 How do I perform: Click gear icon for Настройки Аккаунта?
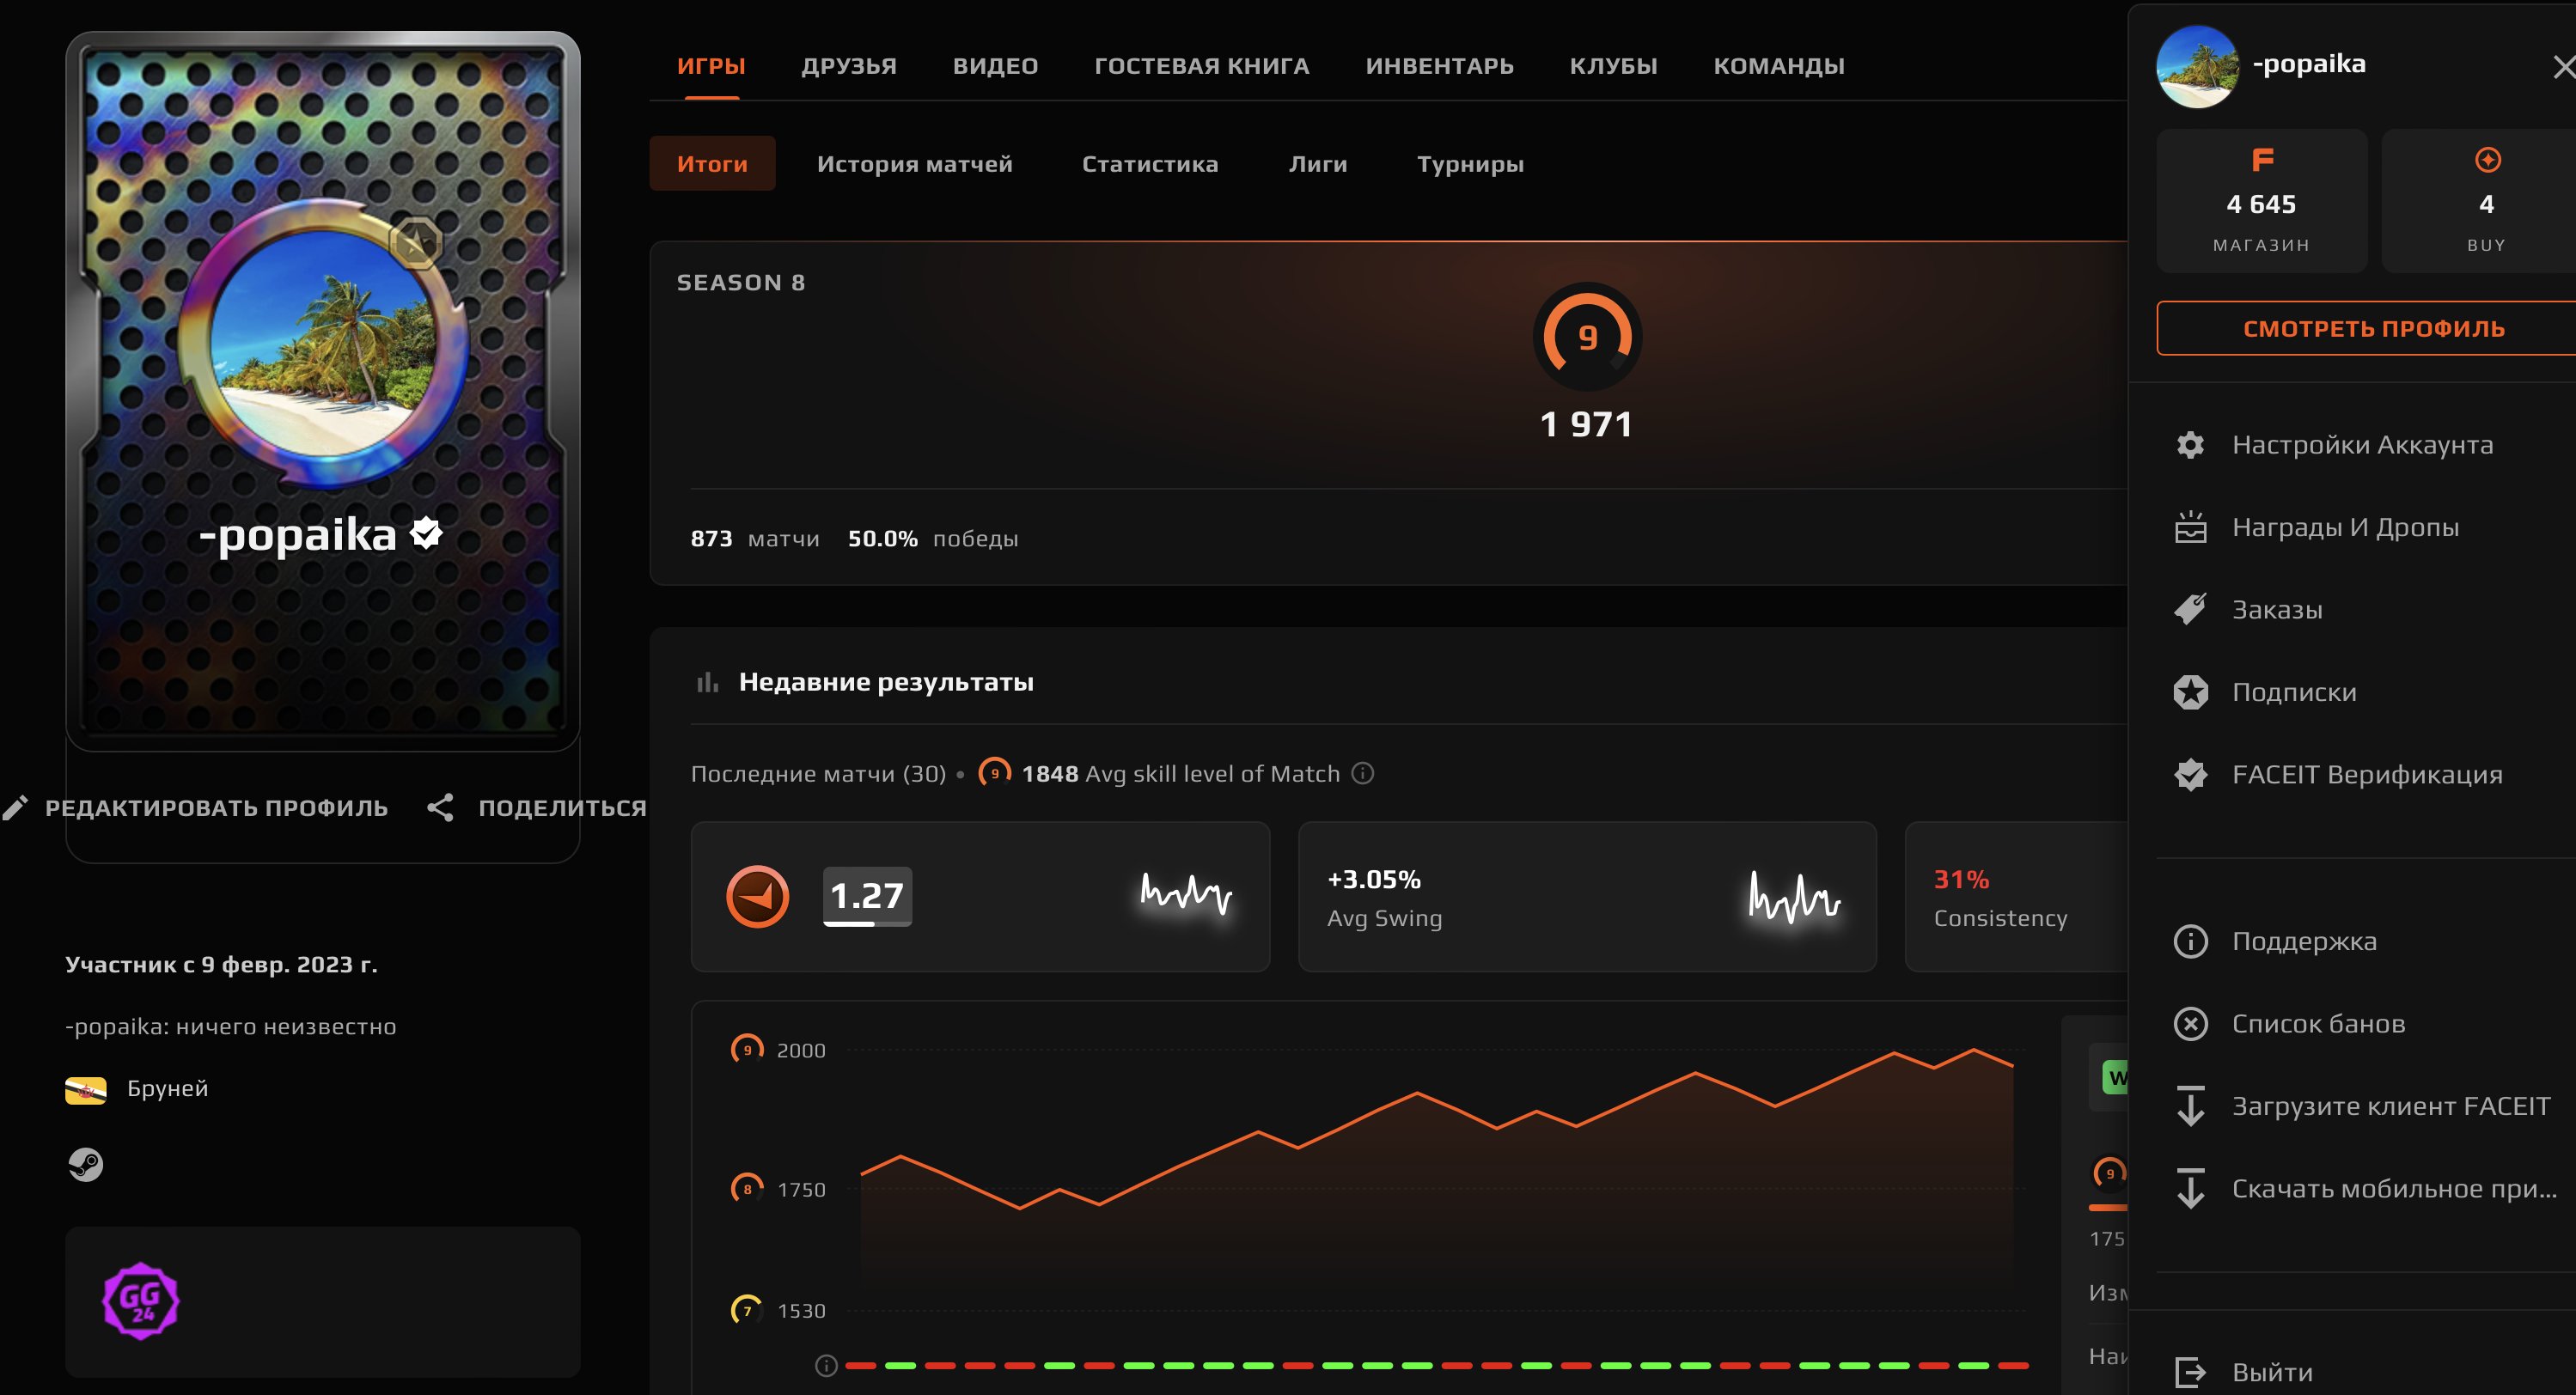point(2190,445)
